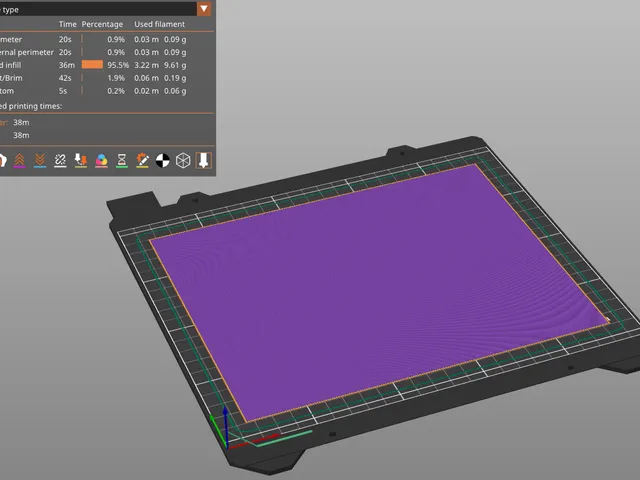This screenshot has height=480, width=640.
Task: Toggle pause prints hourglass icon
Action: (x=122, y=160)
